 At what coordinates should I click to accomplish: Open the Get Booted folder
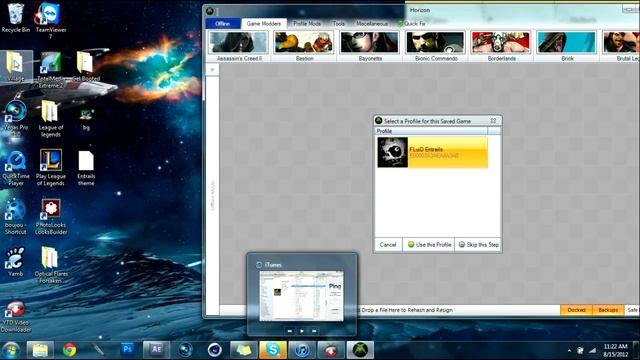tap(86, 66)
